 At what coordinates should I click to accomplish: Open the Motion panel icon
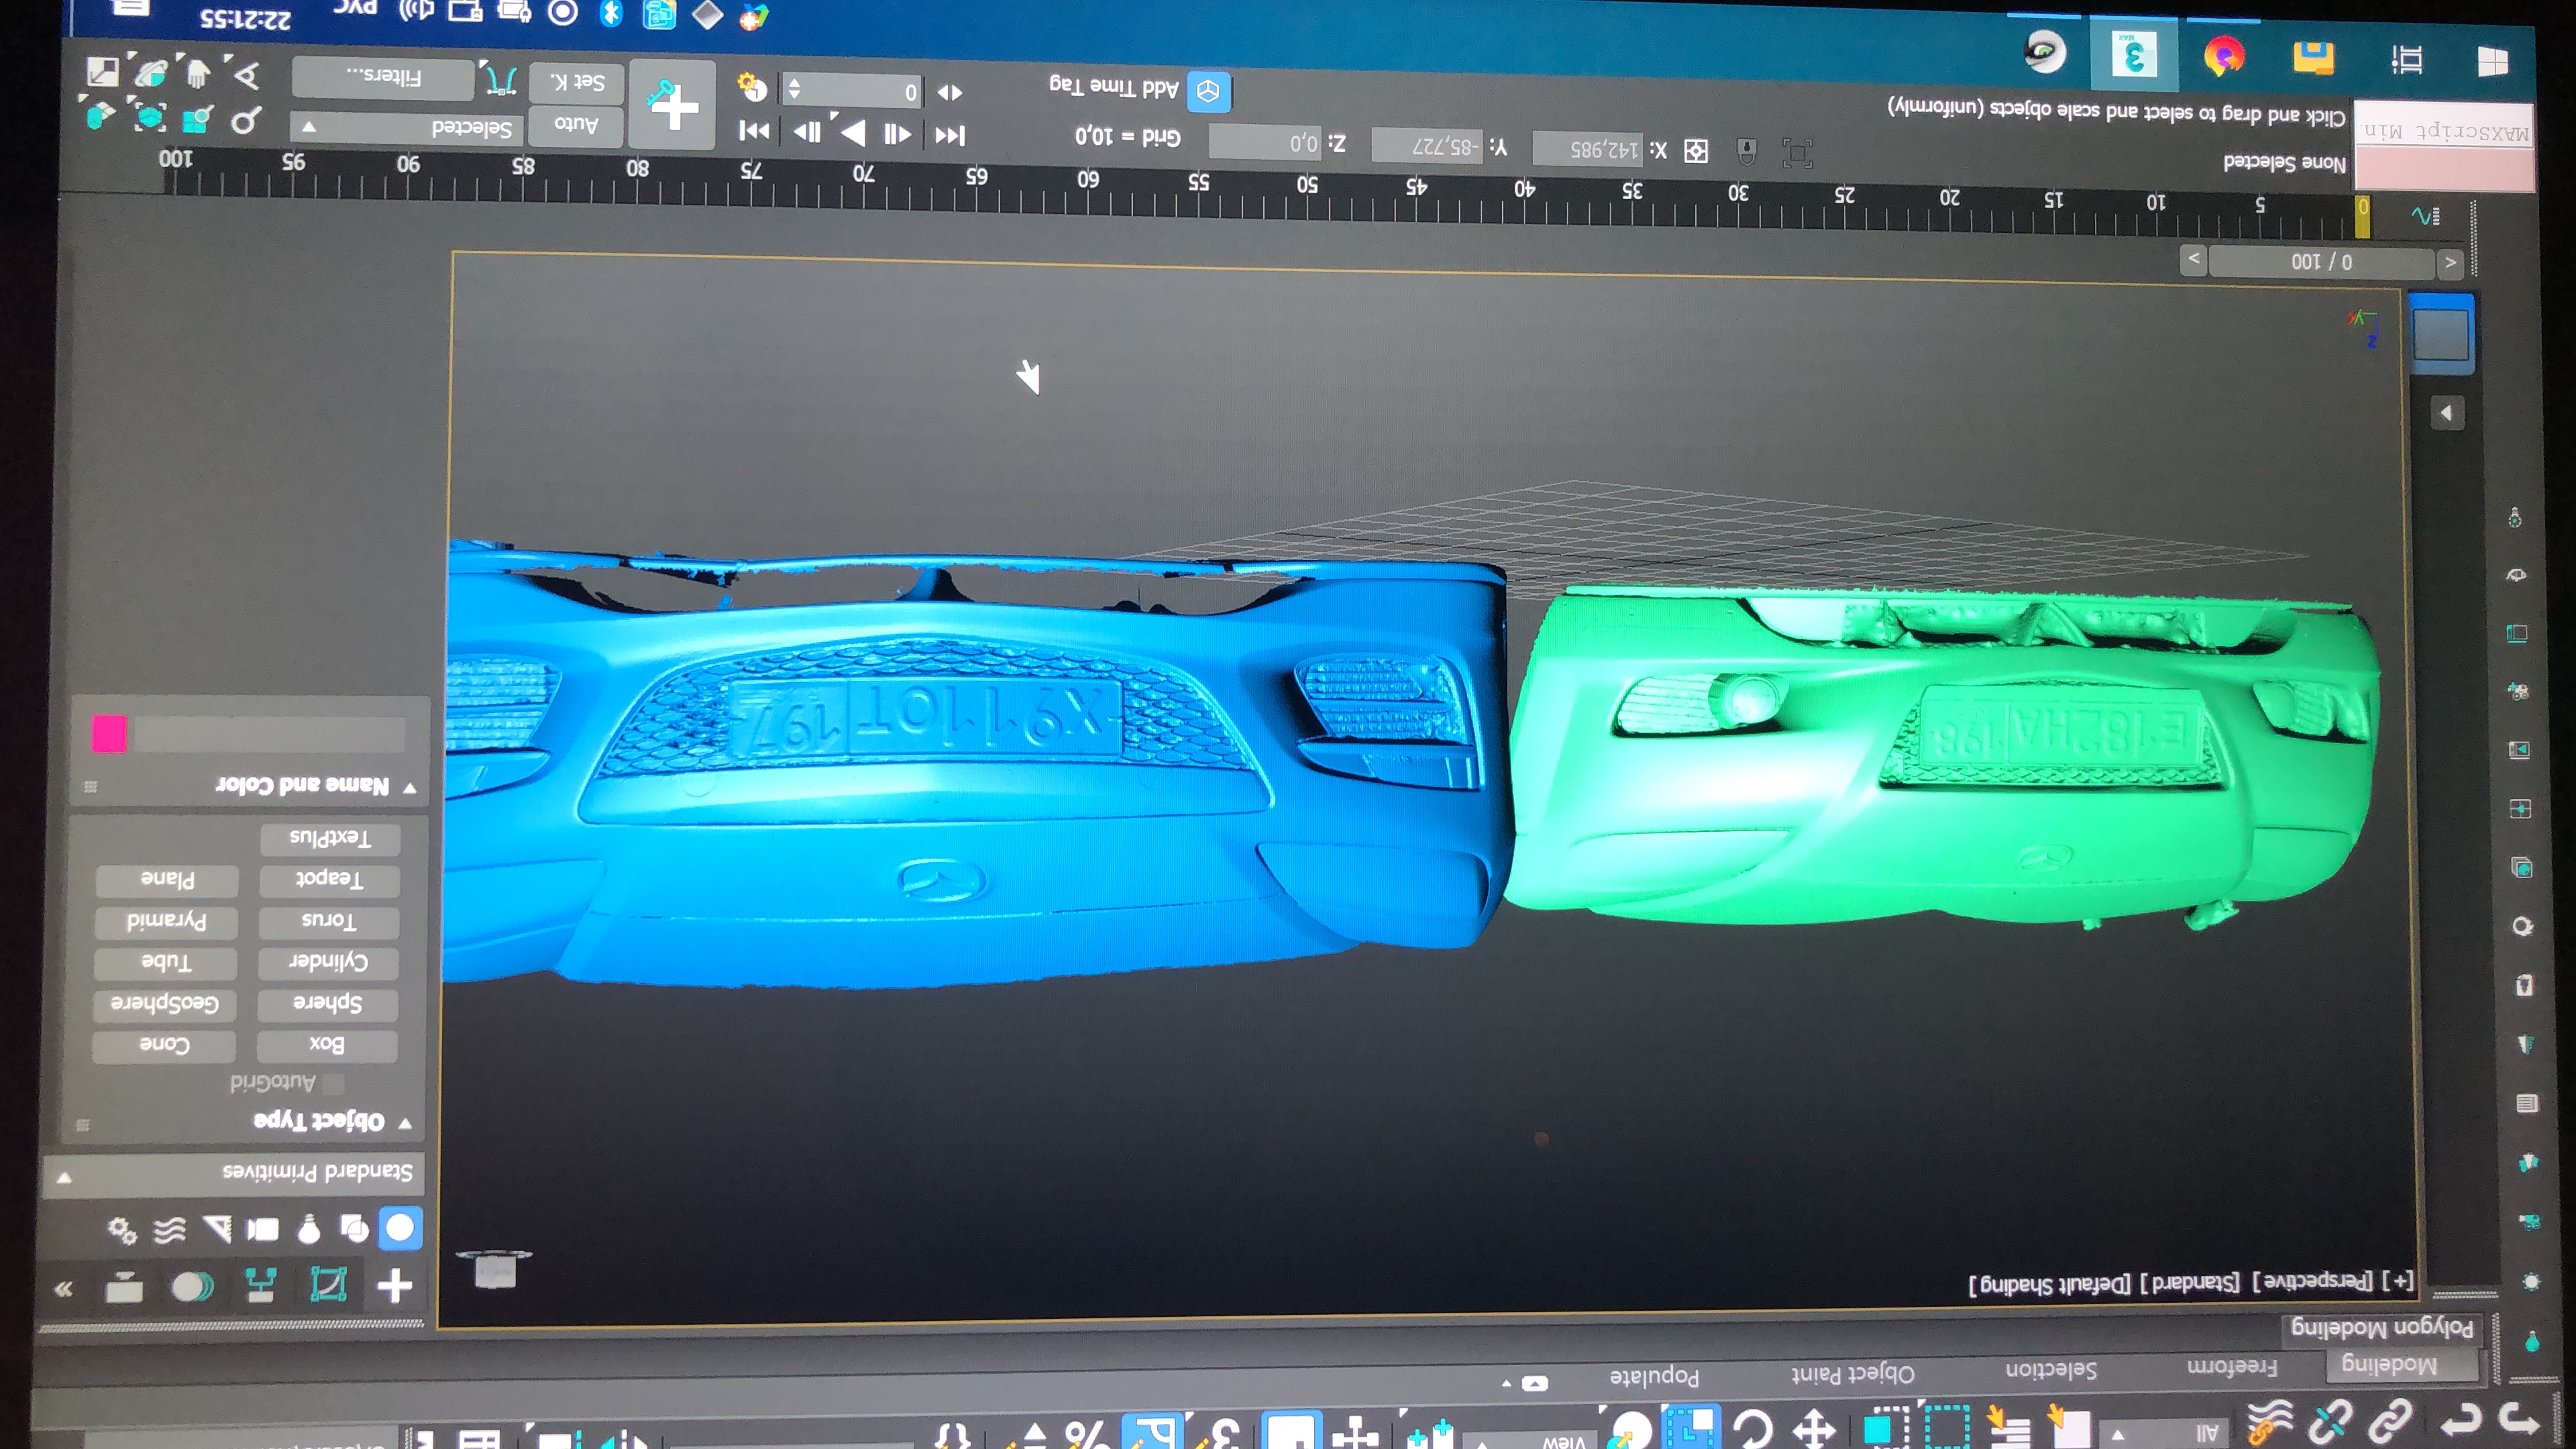coord(192,1286)
